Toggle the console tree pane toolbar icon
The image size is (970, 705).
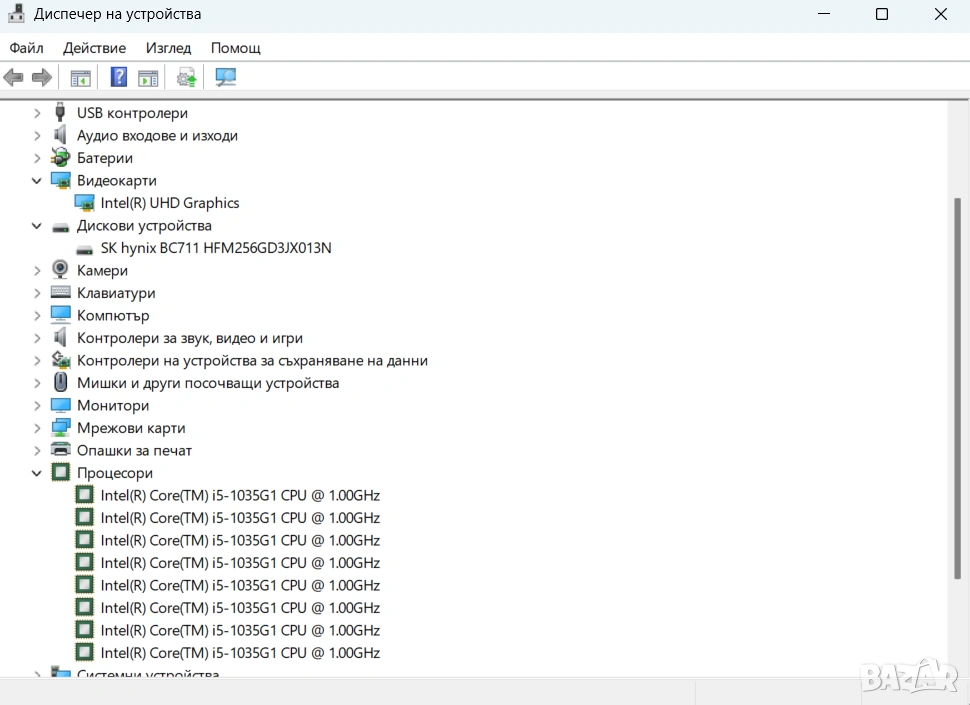point(80,77)
